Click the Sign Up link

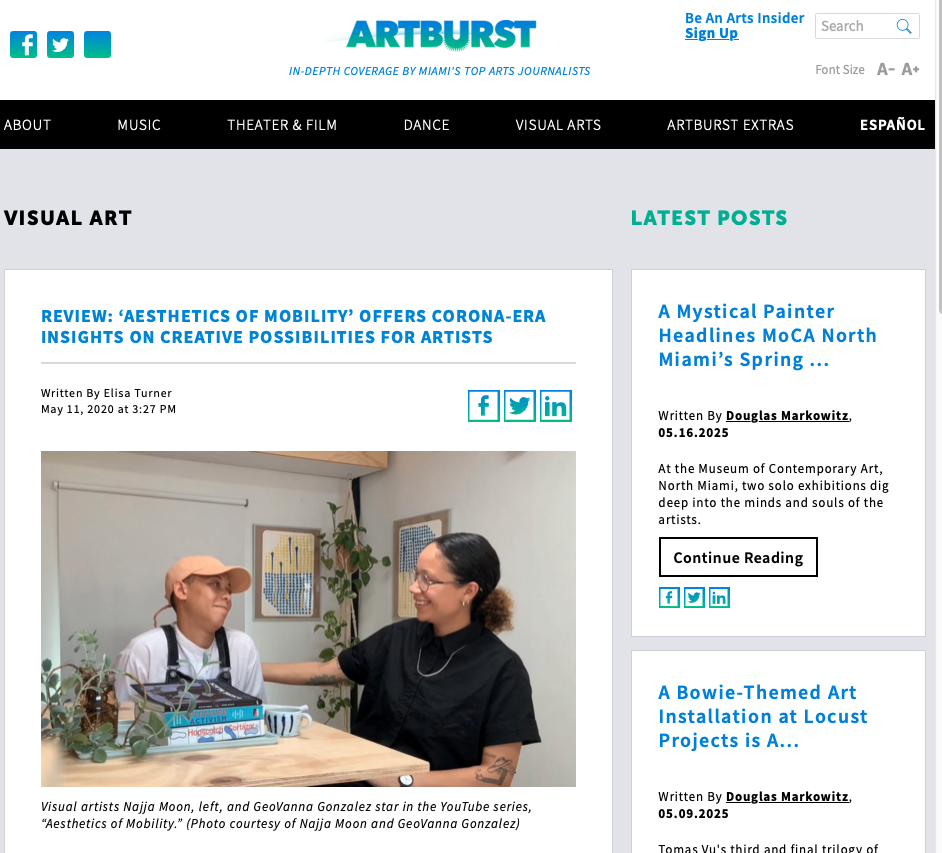click(711, 34)
